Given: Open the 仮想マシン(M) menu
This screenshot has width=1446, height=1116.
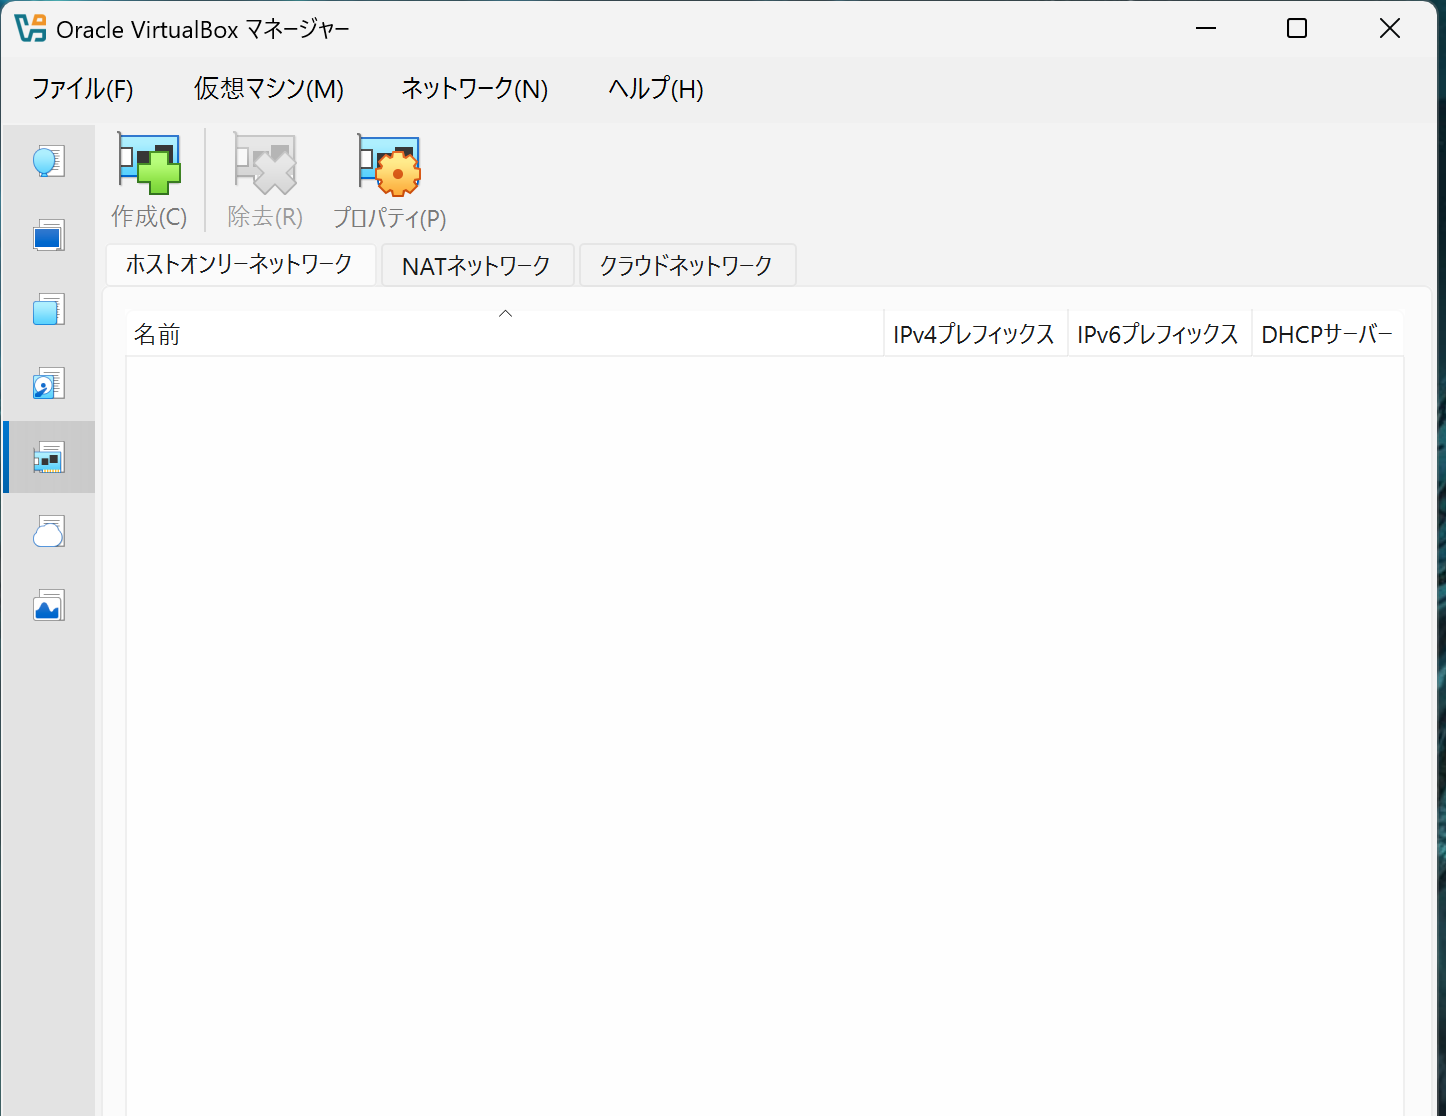Looking at the screenshot, I should point(269,89).
